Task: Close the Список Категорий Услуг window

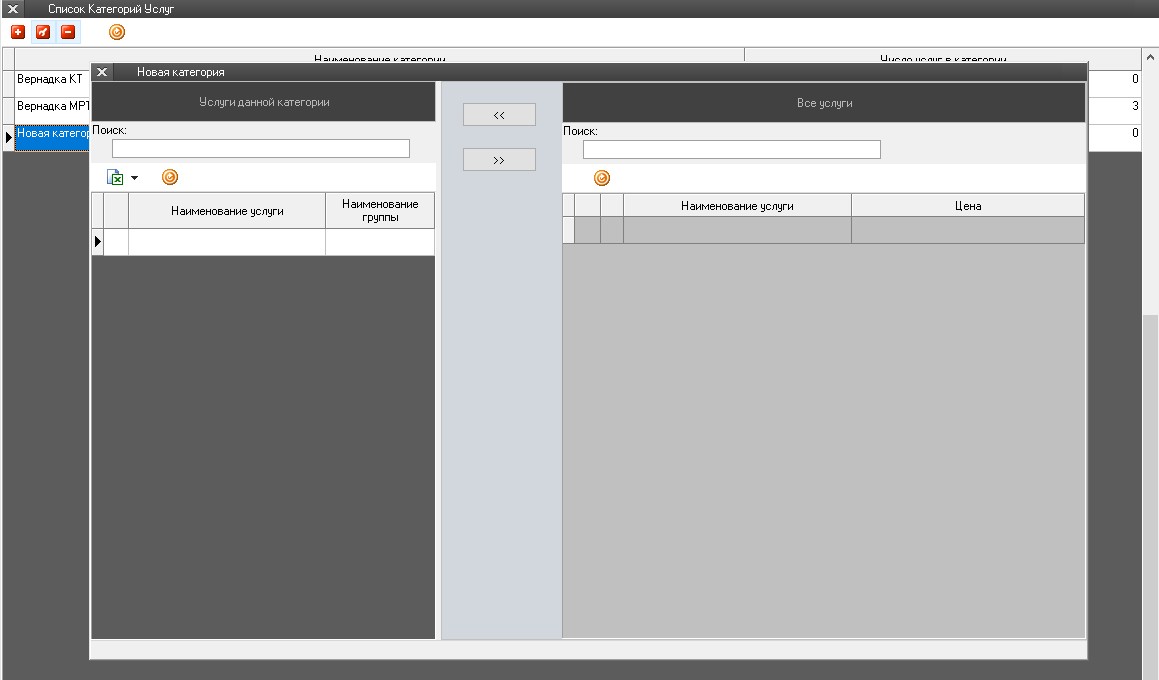Action: tap(13, 8)
